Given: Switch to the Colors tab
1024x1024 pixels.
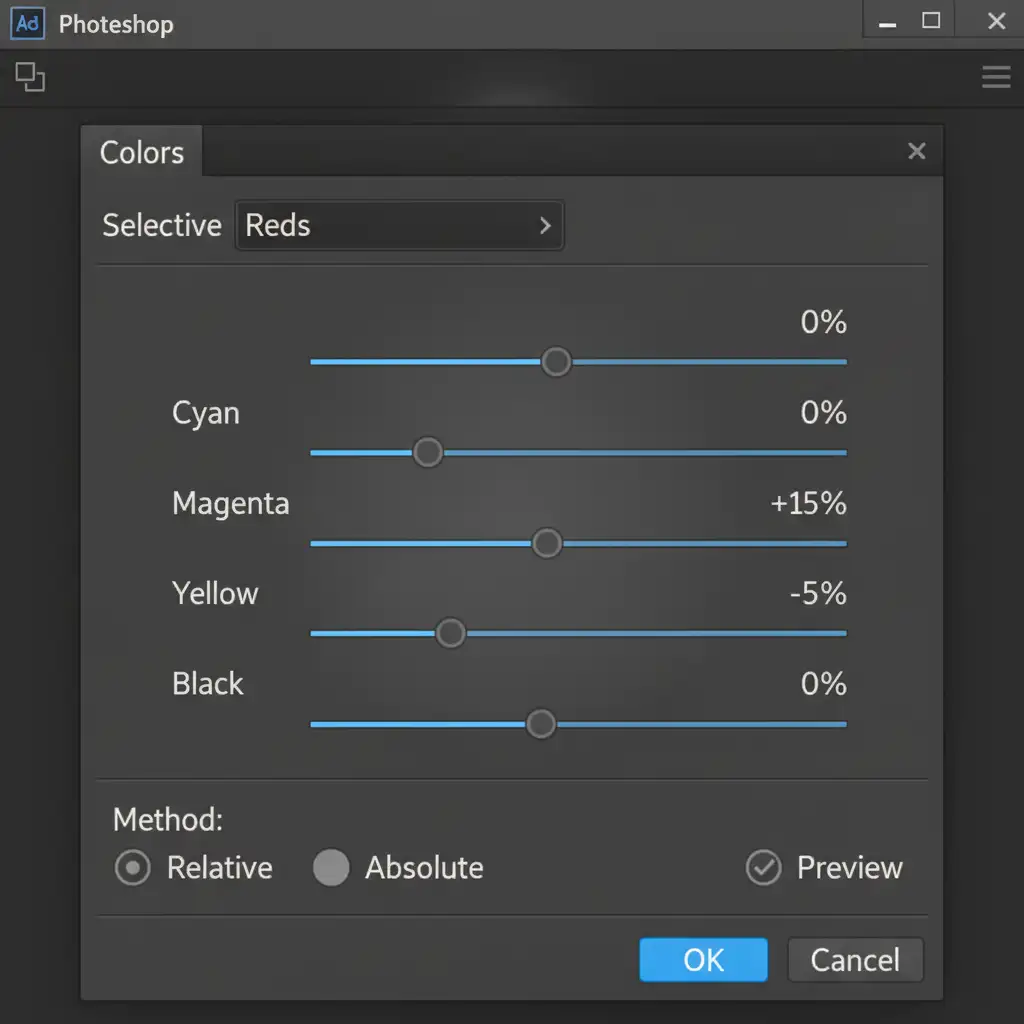Looking at the screenshot, I should pyautogui.click(x=142, y=153).
